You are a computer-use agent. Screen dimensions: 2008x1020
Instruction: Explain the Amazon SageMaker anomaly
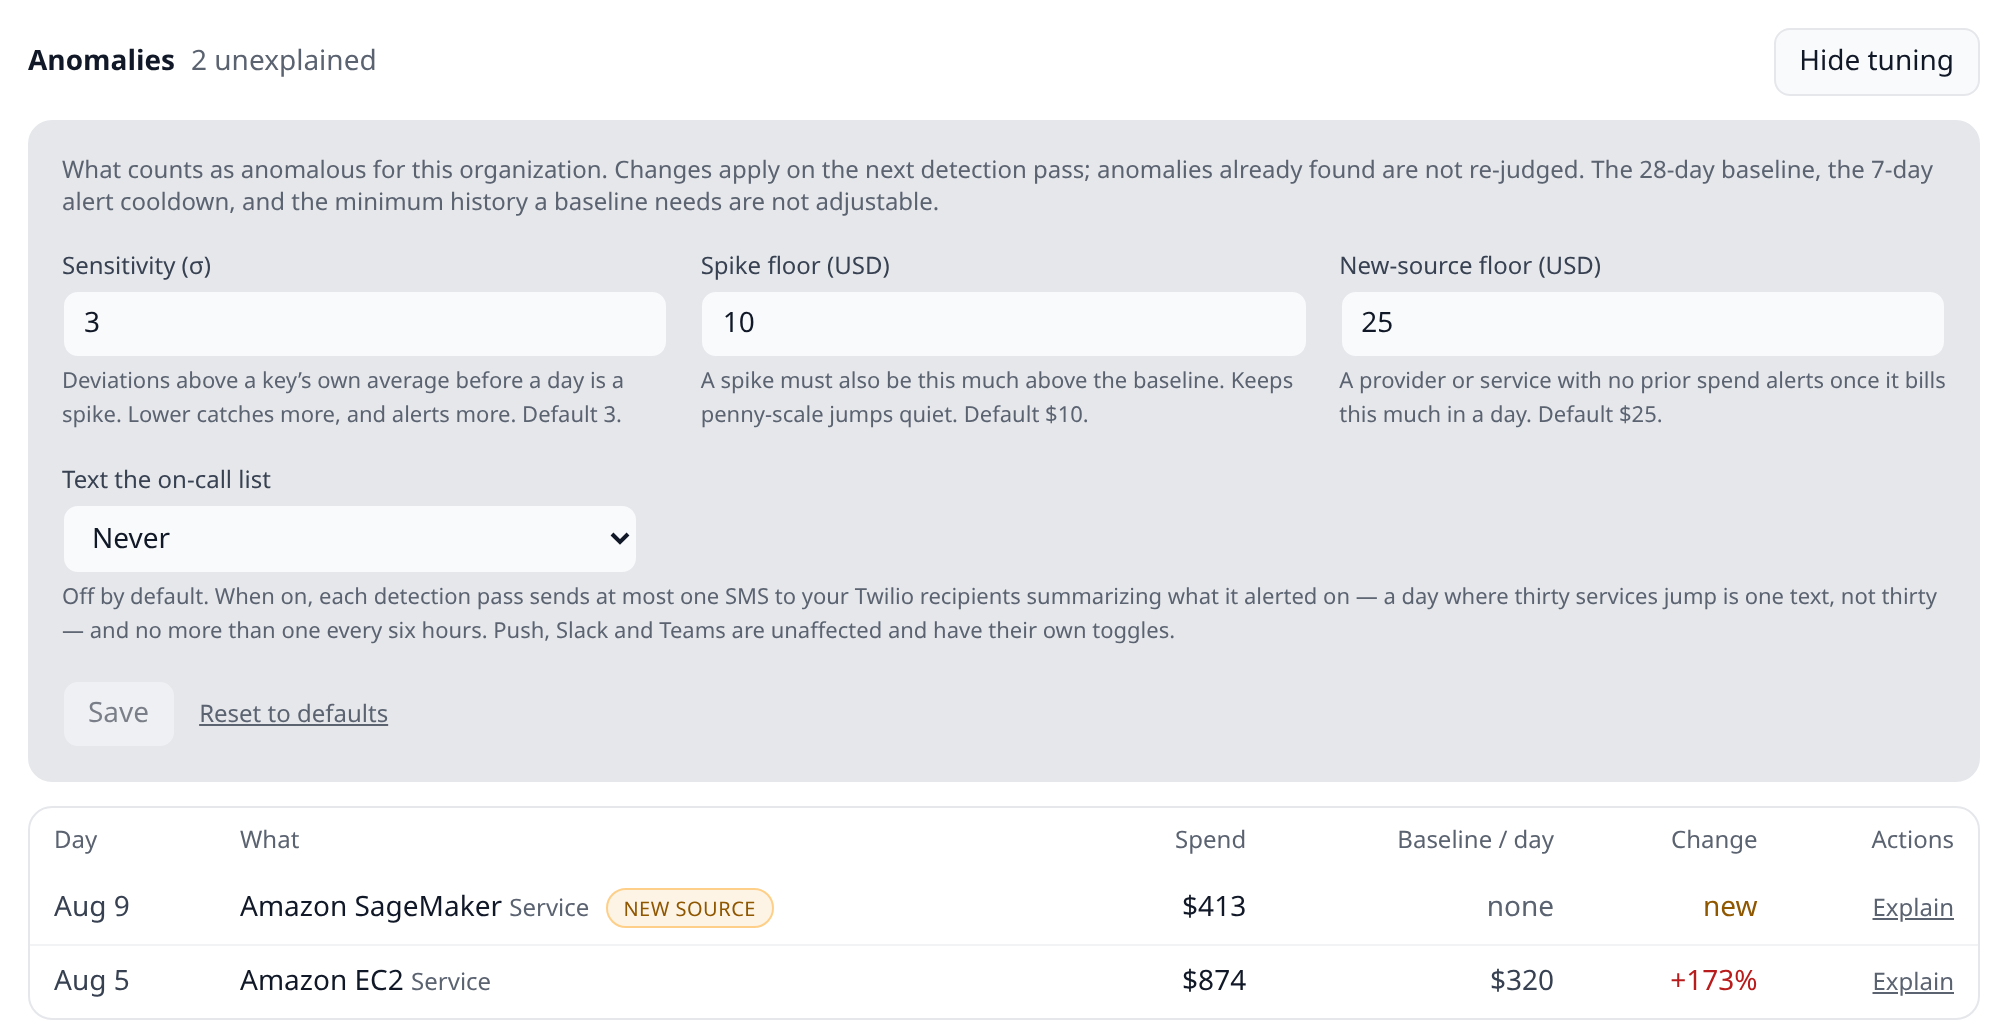(x=1912, y=908)
